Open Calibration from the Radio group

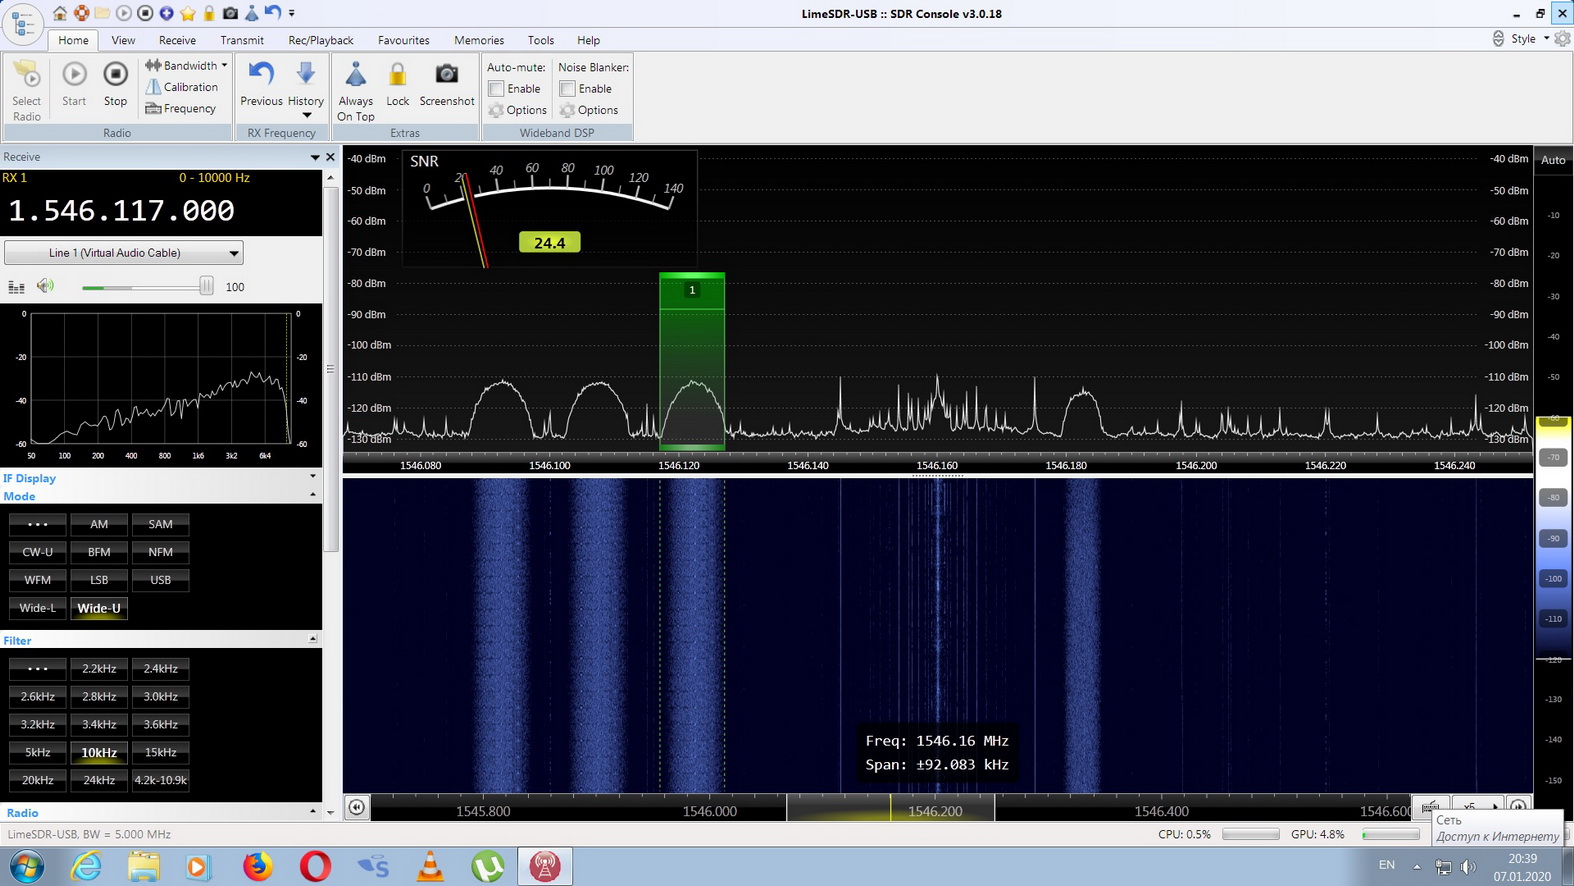coord(182,87)
